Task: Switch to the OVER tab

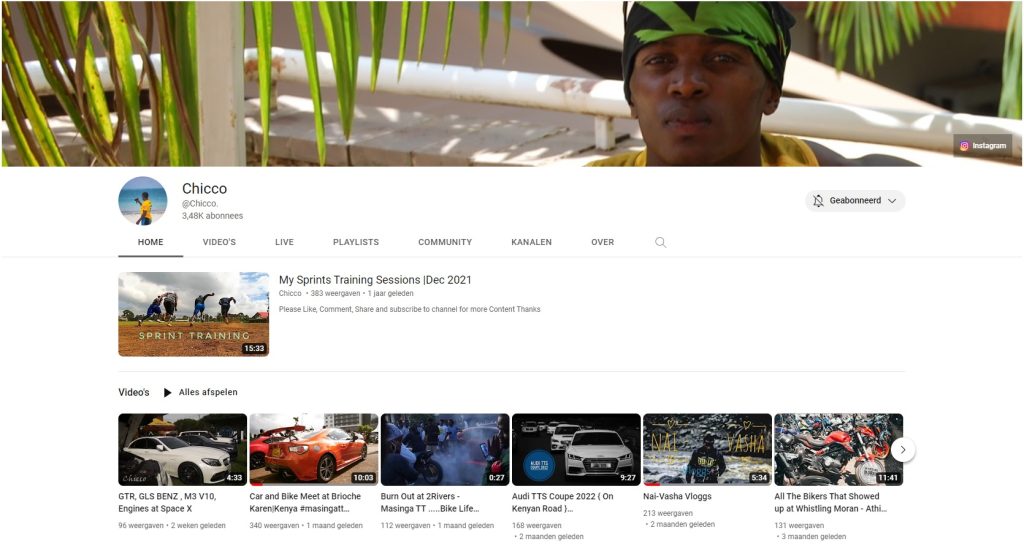Action: 602,242
